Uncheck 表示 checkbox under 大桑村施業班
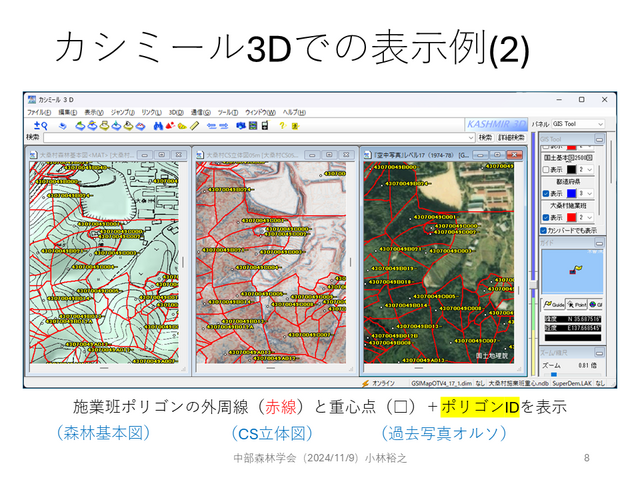 point(546,217)
